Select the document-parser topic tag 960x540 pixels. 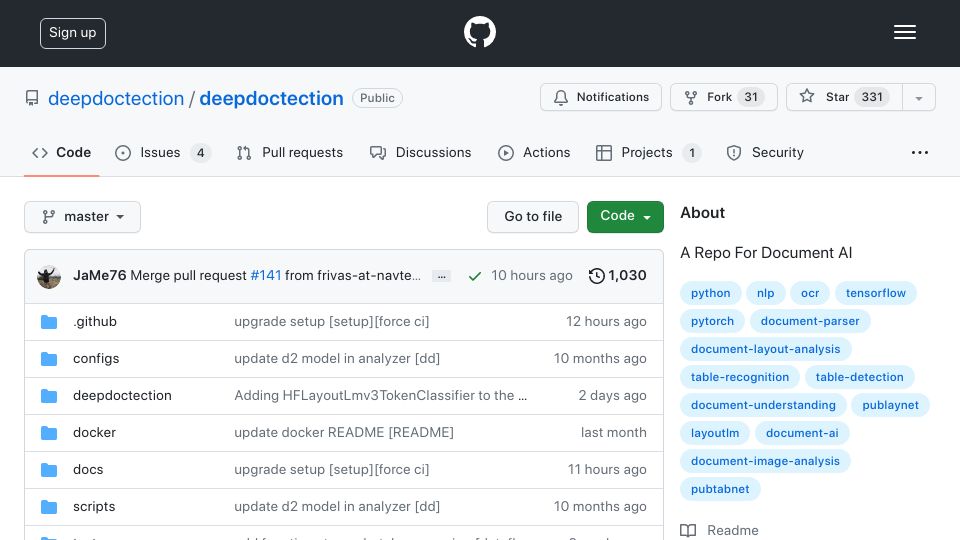click(x=810, y=321)
